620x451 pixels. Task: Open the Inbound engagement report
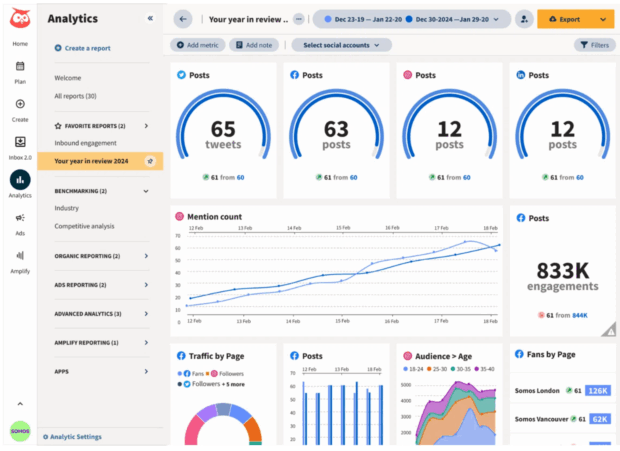point(85,143)
